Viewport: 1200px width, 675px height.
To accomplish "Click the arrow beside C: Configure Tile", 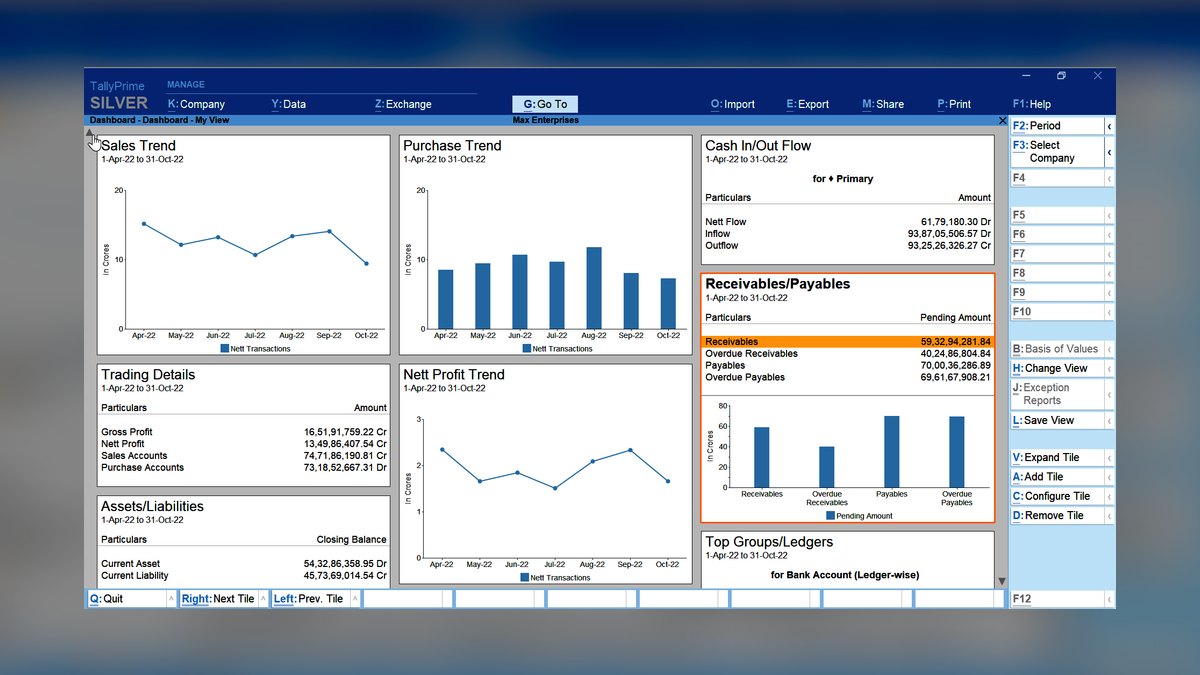I will point(1109,496).
